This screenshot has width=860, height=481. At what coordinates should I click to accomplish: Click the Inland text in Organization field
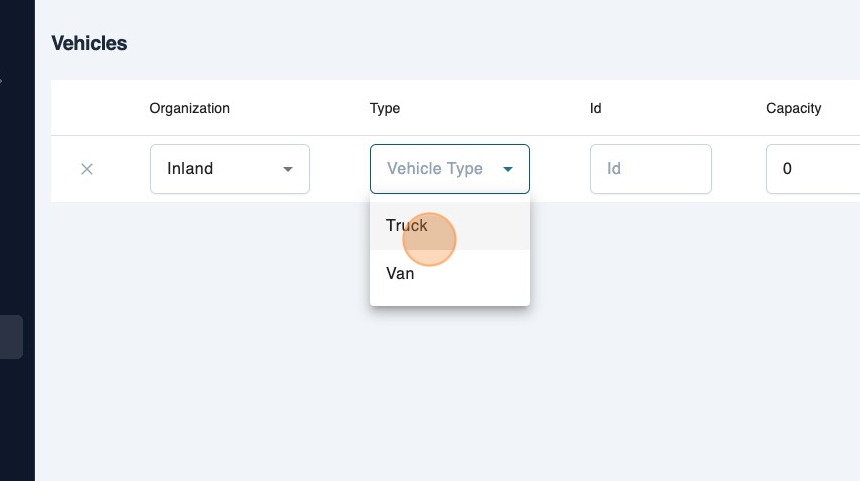point(190,169)
